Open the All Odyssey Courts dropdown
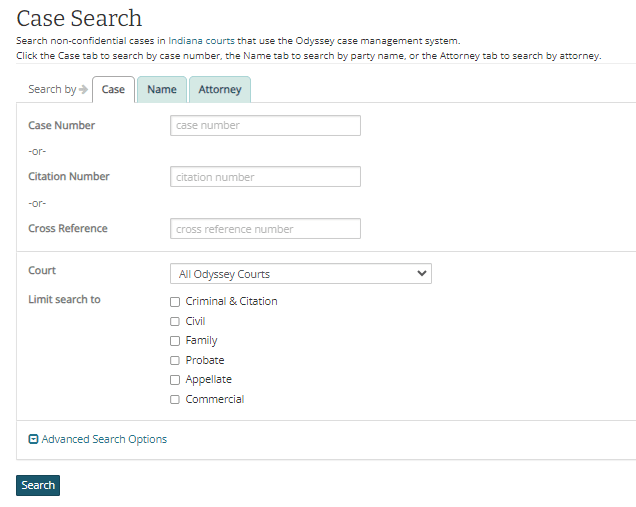 click(300, 274)
